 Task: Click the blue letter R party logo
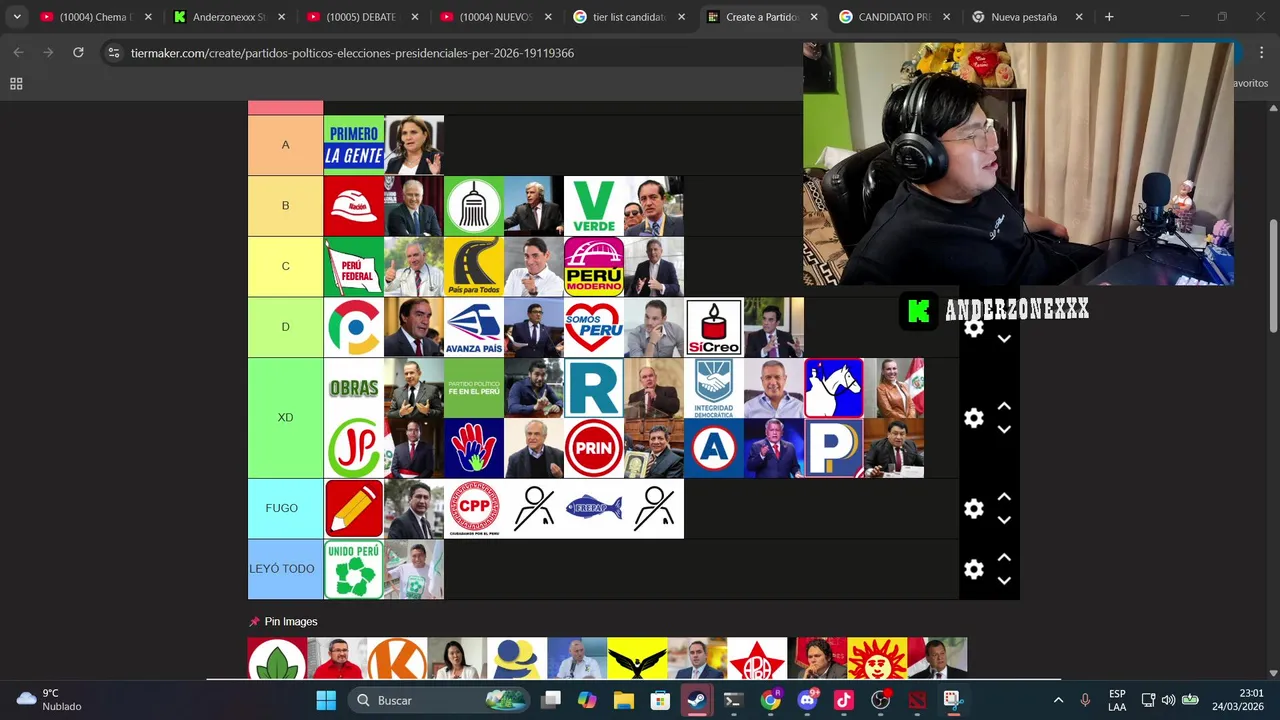(594, 388)
